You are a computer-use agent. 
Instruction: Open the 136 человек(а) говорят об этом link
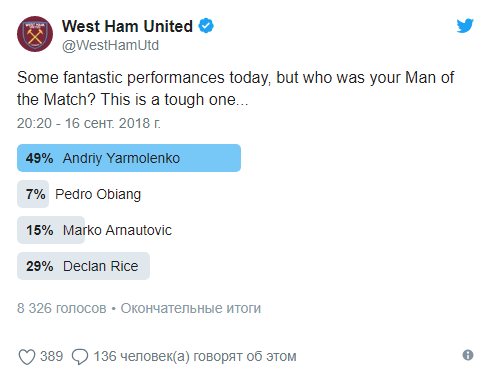(195, 356)
